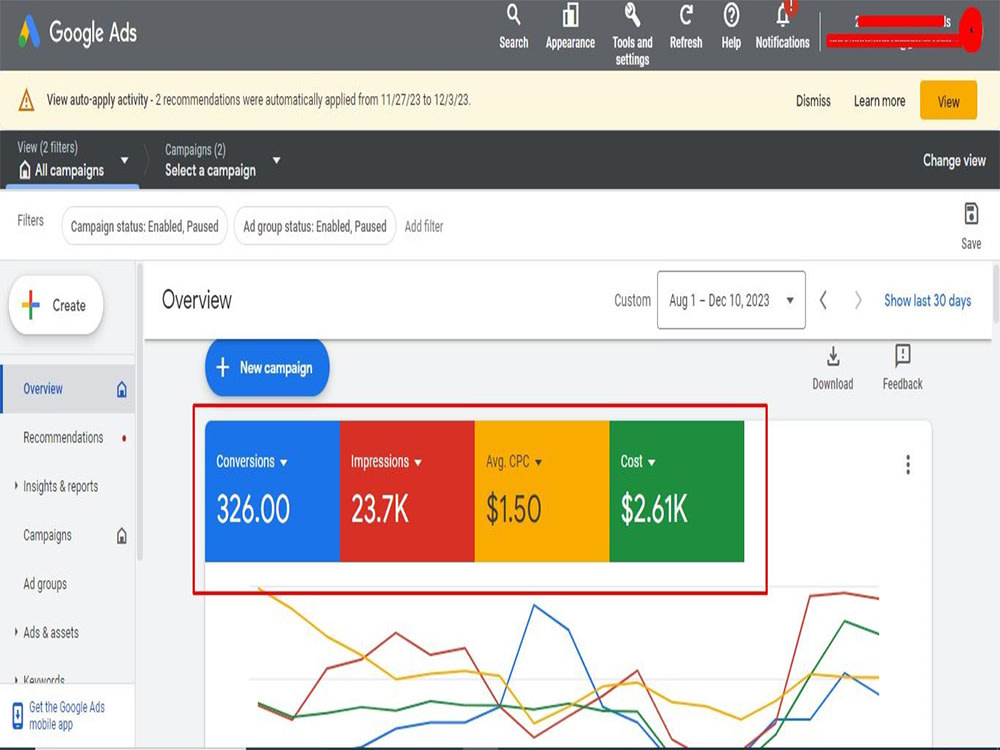Click the Google Ads mobile app phone icon

tap(17, 716)
